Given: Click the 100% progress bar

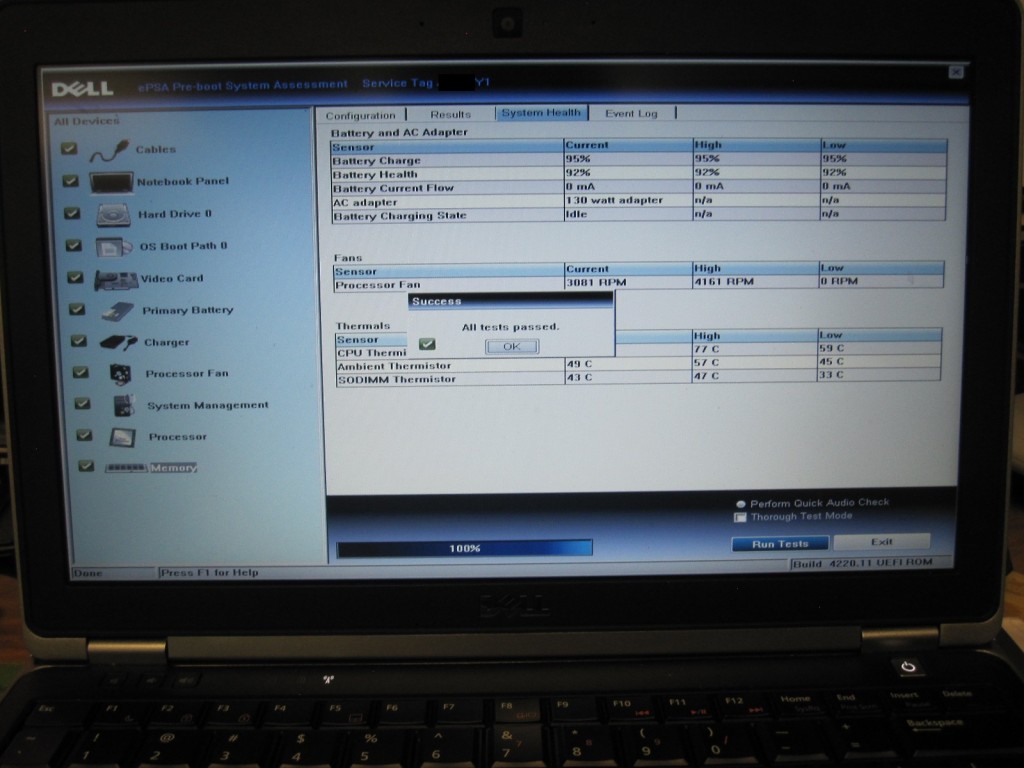Looking at the screenshot, I should pos(464,548).
